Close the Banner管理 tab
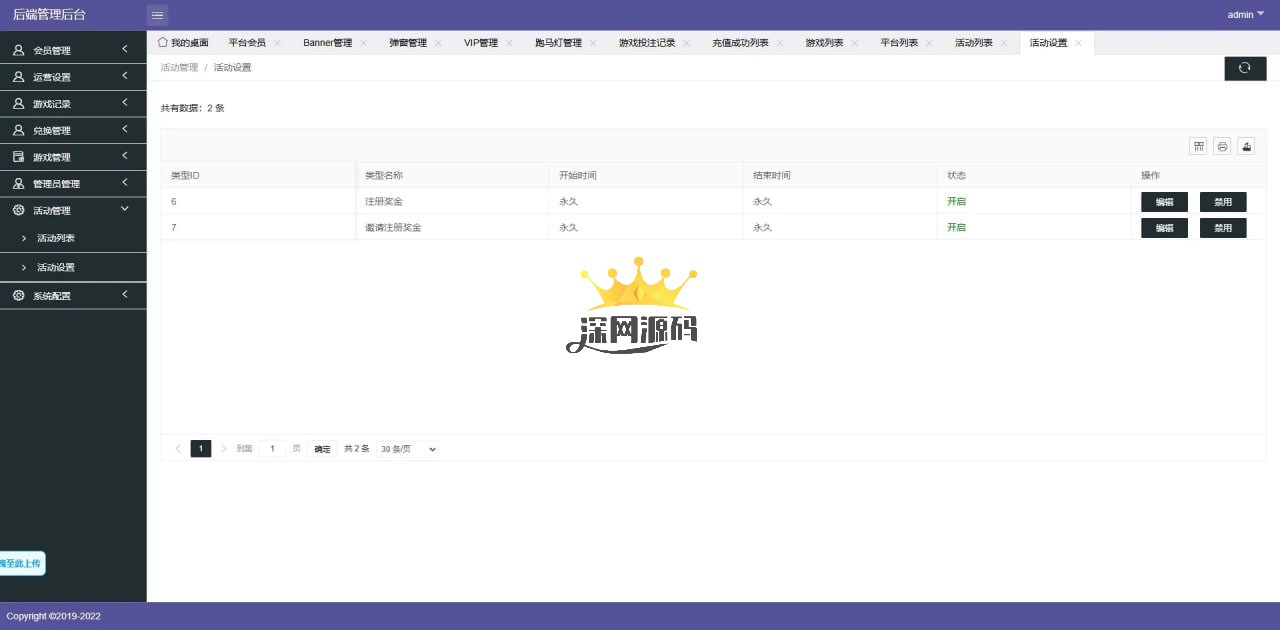Image resolution: width=1280 pixels, height=630 pixels. 364,43
